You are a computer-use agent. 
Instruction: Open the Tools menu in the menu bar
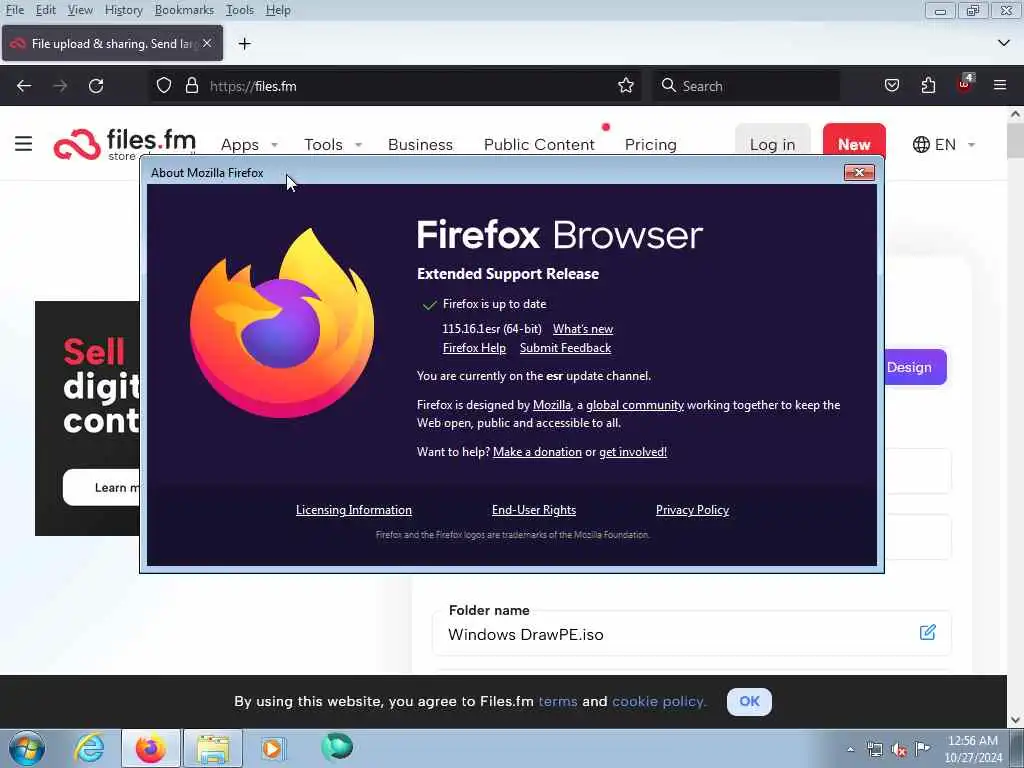pyautogui.click(x=239, y=10)
